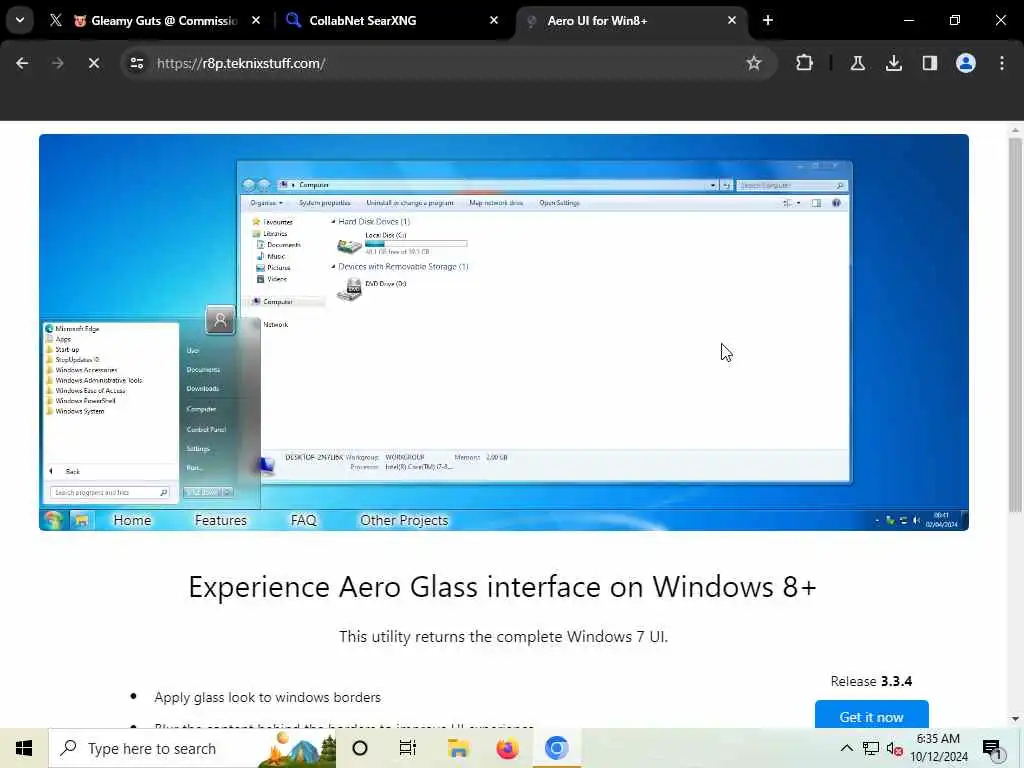This screenshot has height=768, width=1024.
Task: Click the scrollbar down arrow
Action: (x=1015, y=719)
